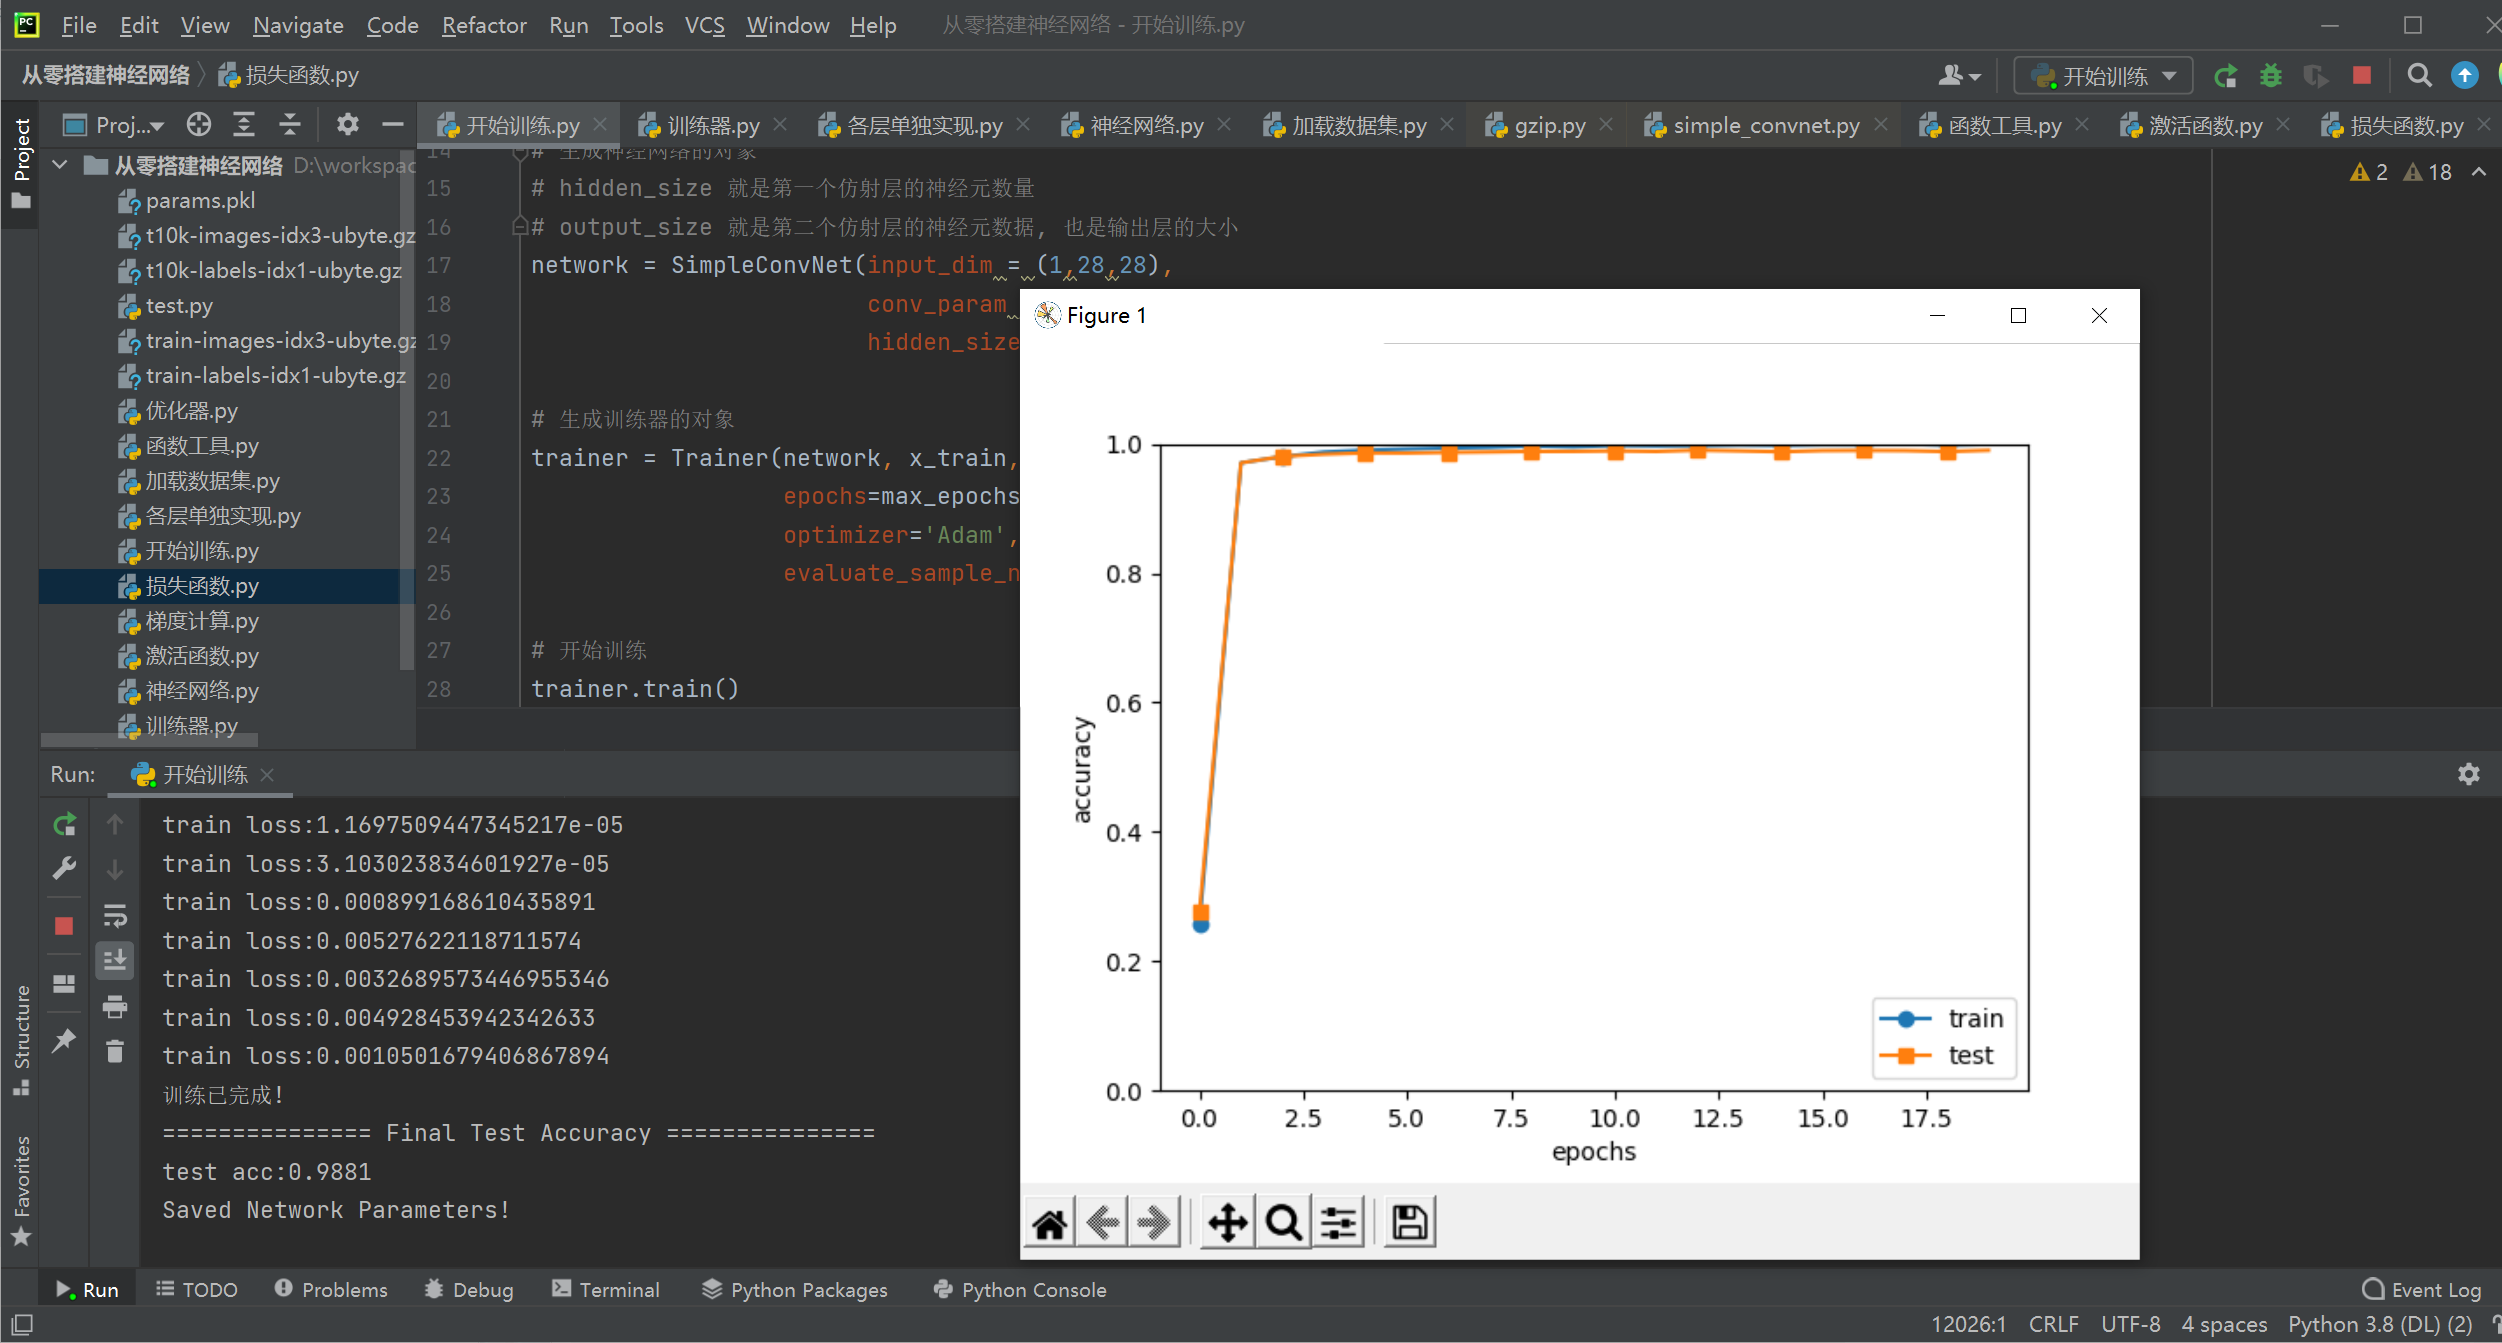Click the forward arrow in Figure 1 toolbar

point(1154,1222)
